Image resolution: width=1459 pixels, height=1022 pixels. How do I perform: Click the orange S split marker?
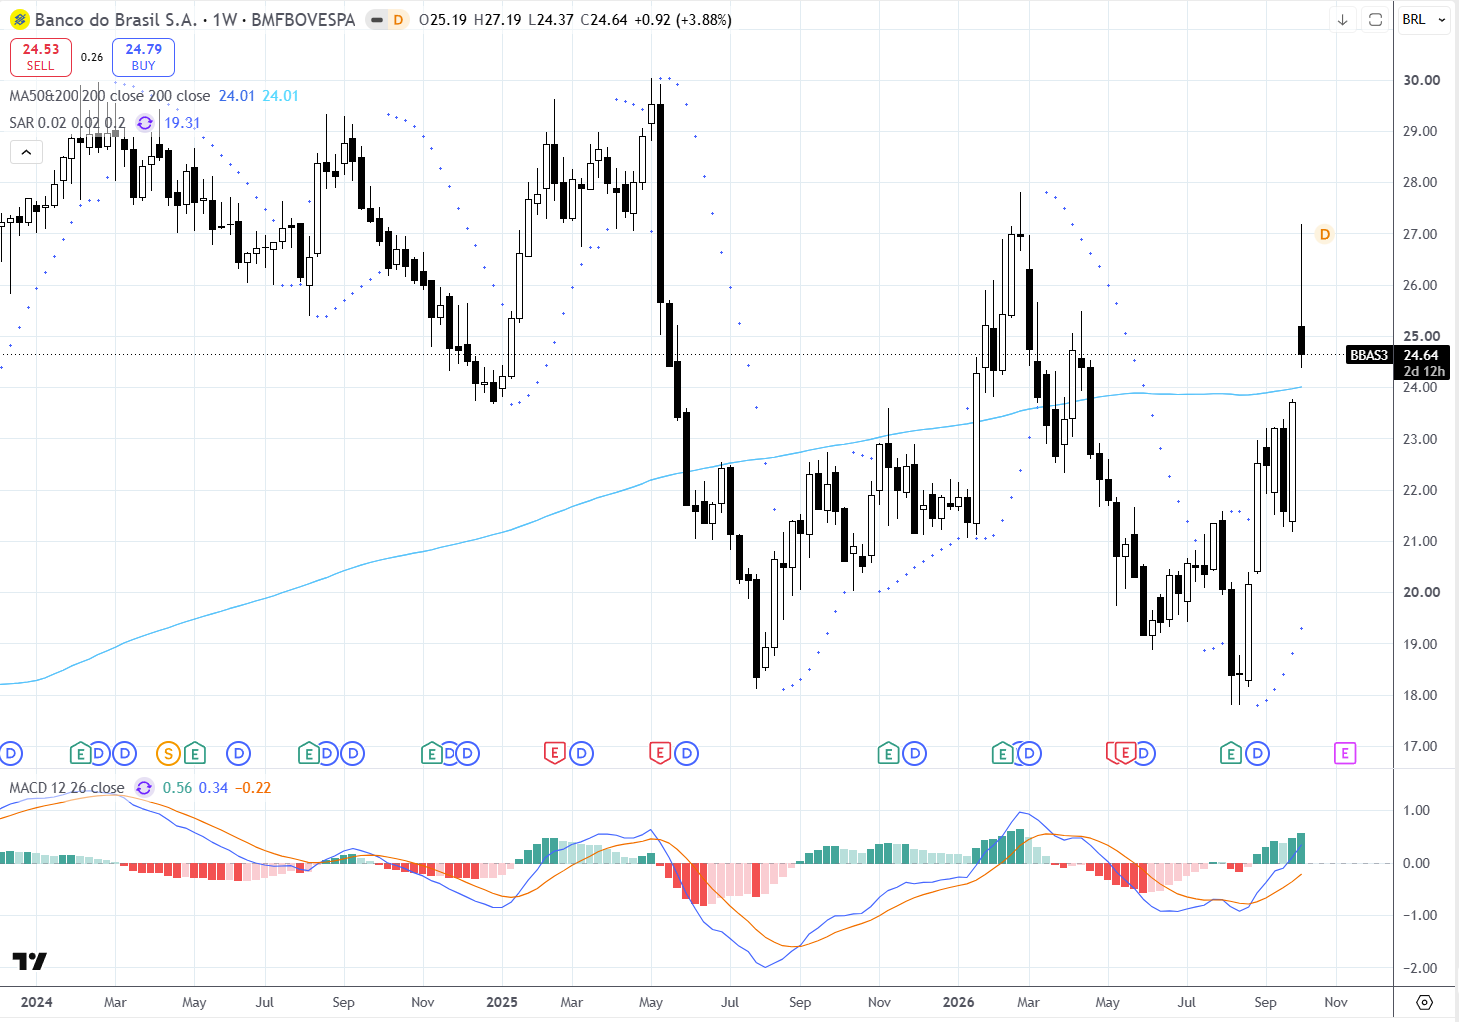(x=168, y=753)
